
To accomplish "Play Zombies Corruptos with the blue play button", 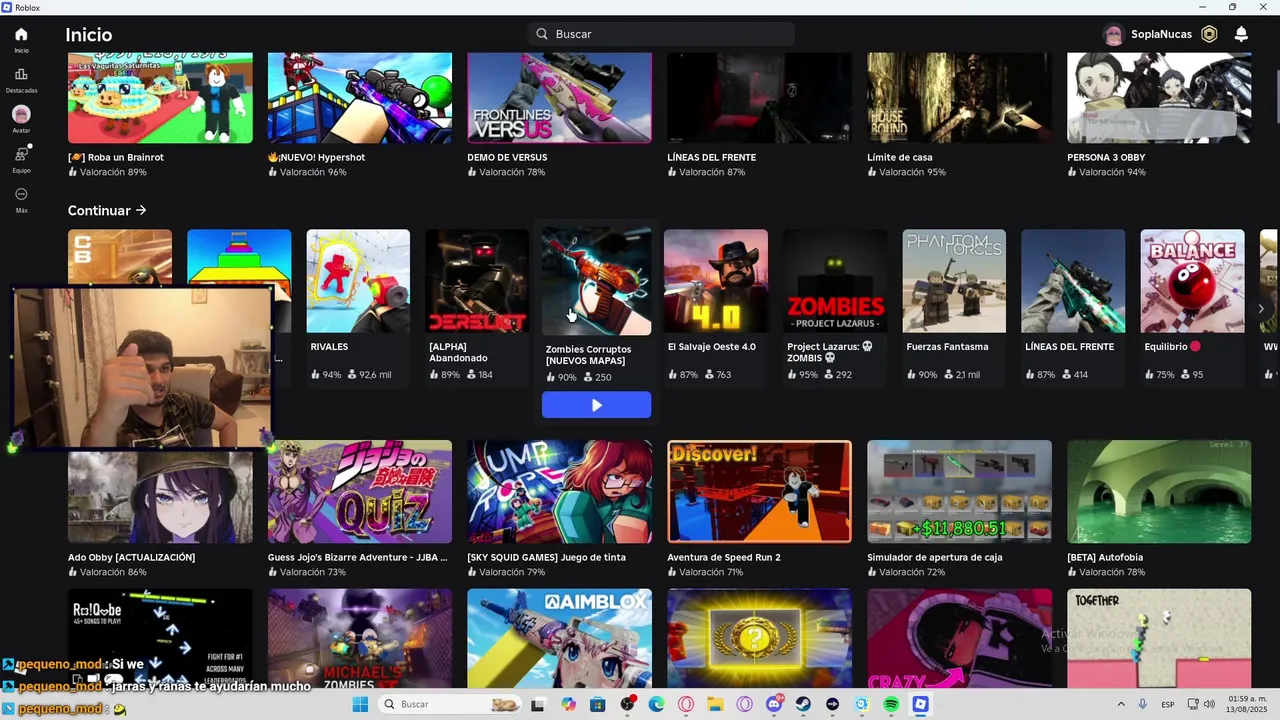I will (596, 405).
